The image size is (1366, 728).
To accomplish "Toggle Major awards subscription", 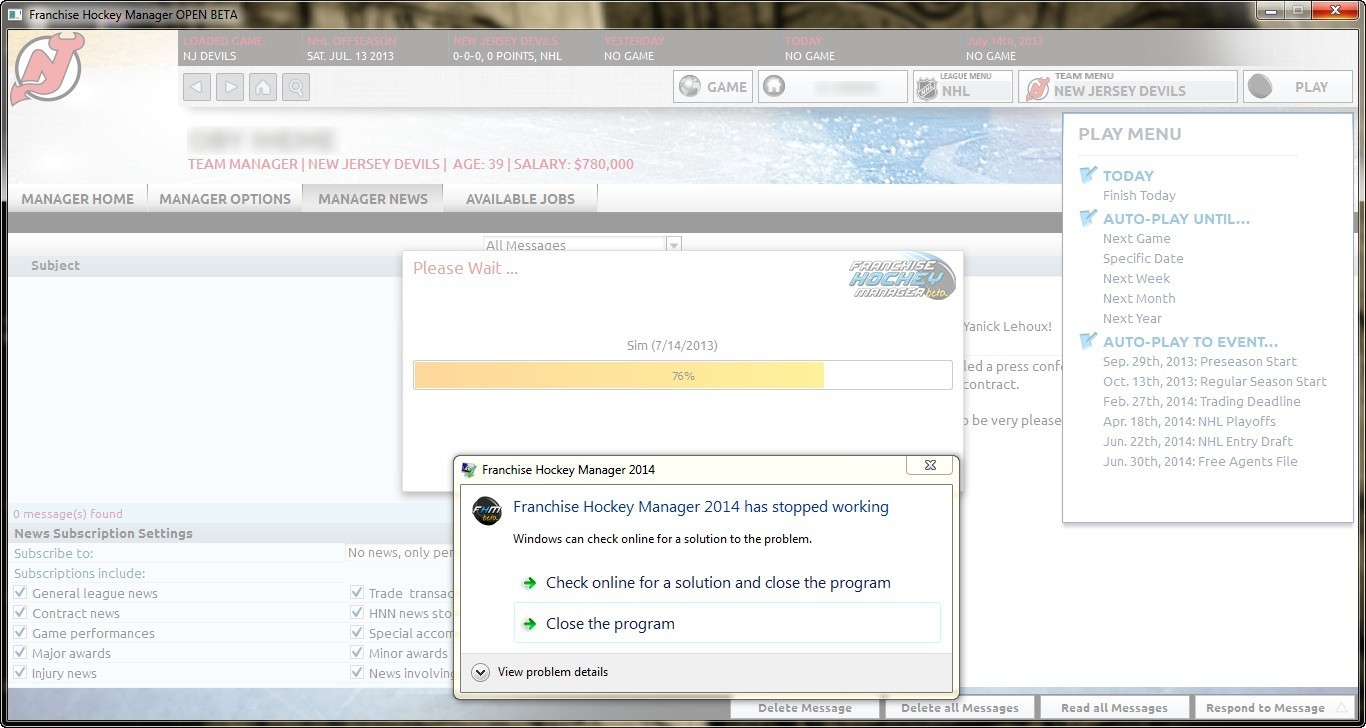I will tap(21, 653).
